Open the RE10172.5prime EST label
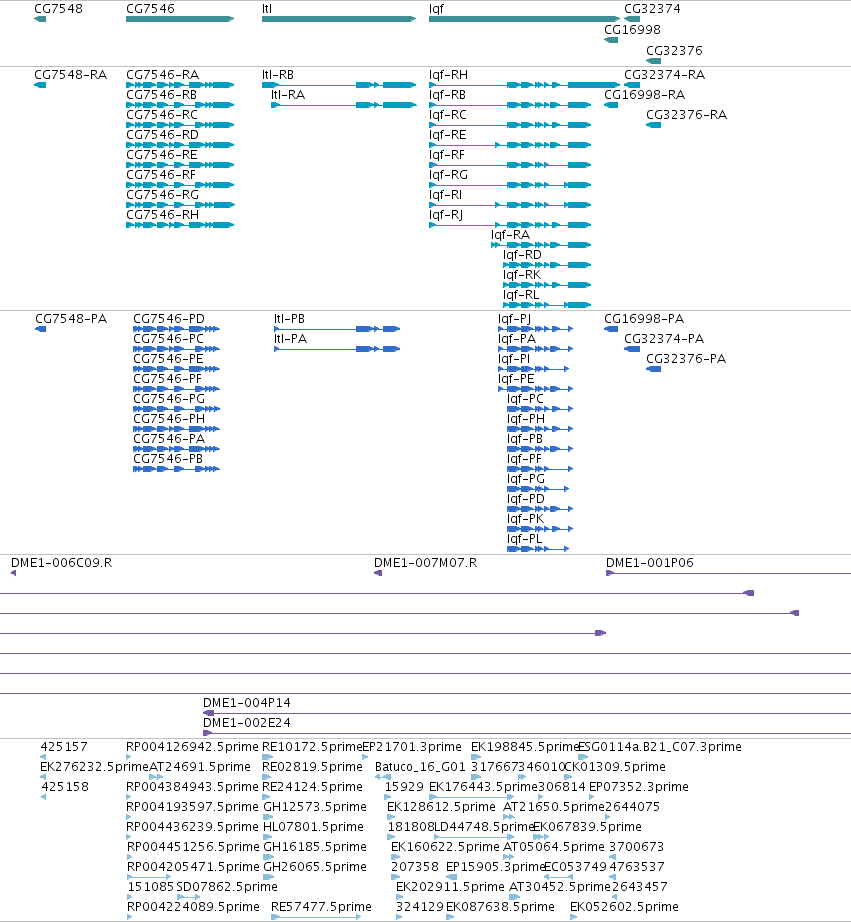Viewport: 851px width, 922px height. tap(312, 747)
